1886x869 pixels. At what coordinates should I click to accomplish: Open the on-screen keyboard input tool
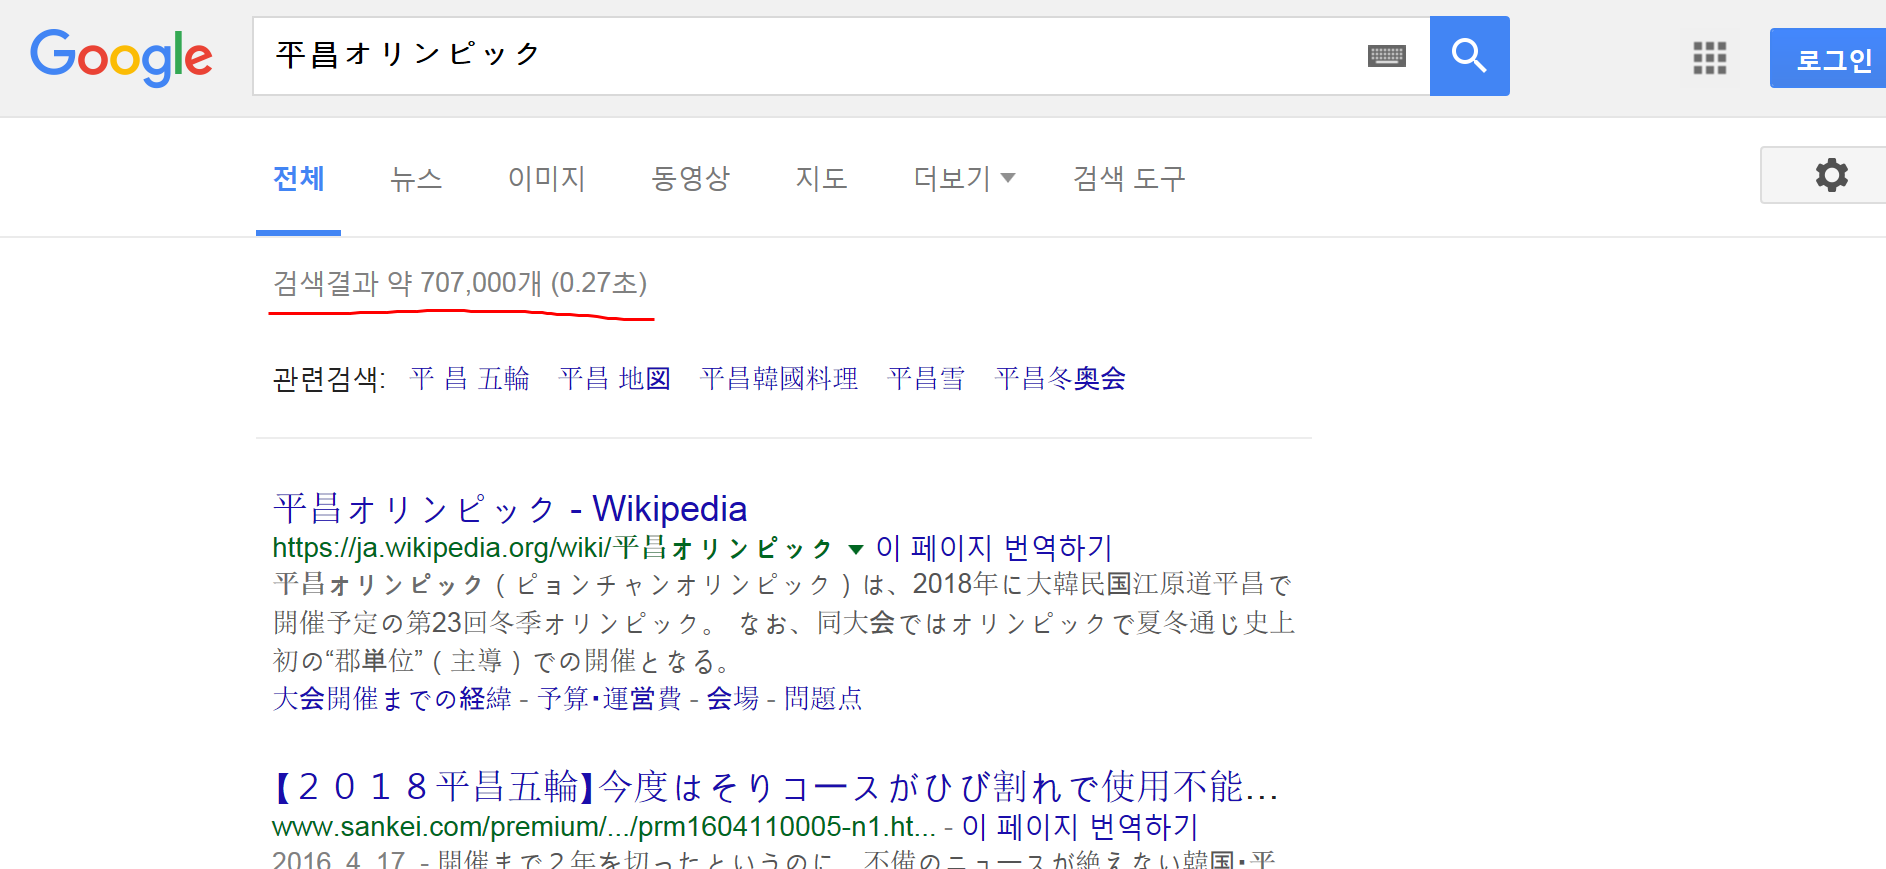pyautogui.click(x=1386, y=56)
